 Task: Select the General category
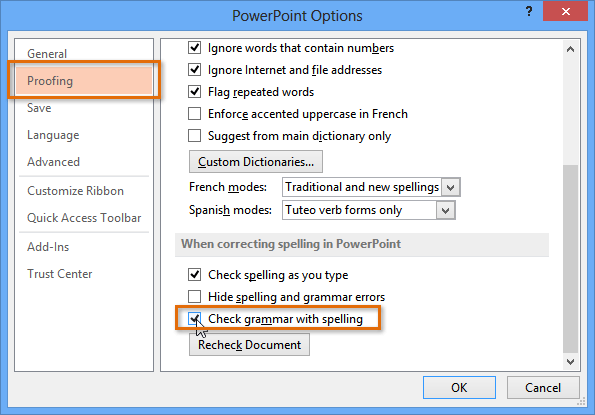(x=84, y=54)
